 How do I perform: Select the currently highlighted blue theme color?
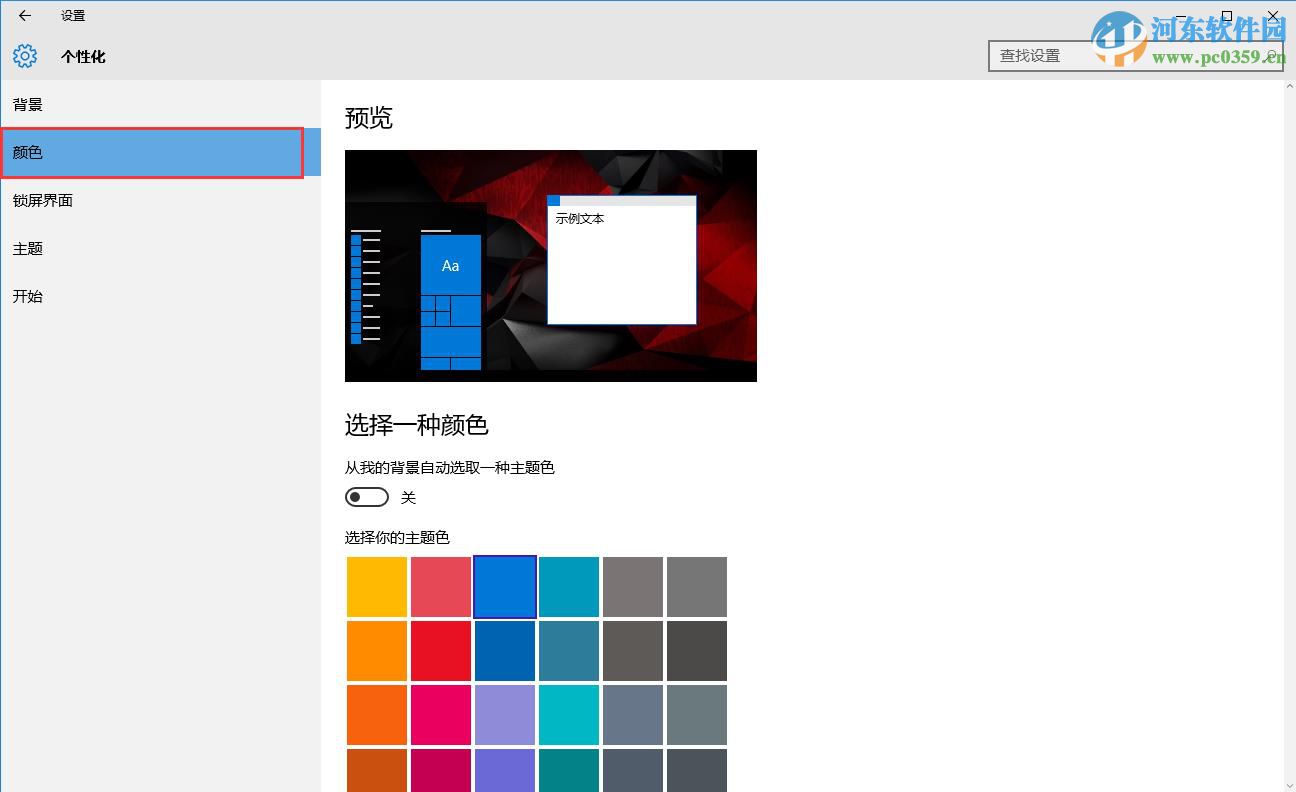[x=504, y=586]
